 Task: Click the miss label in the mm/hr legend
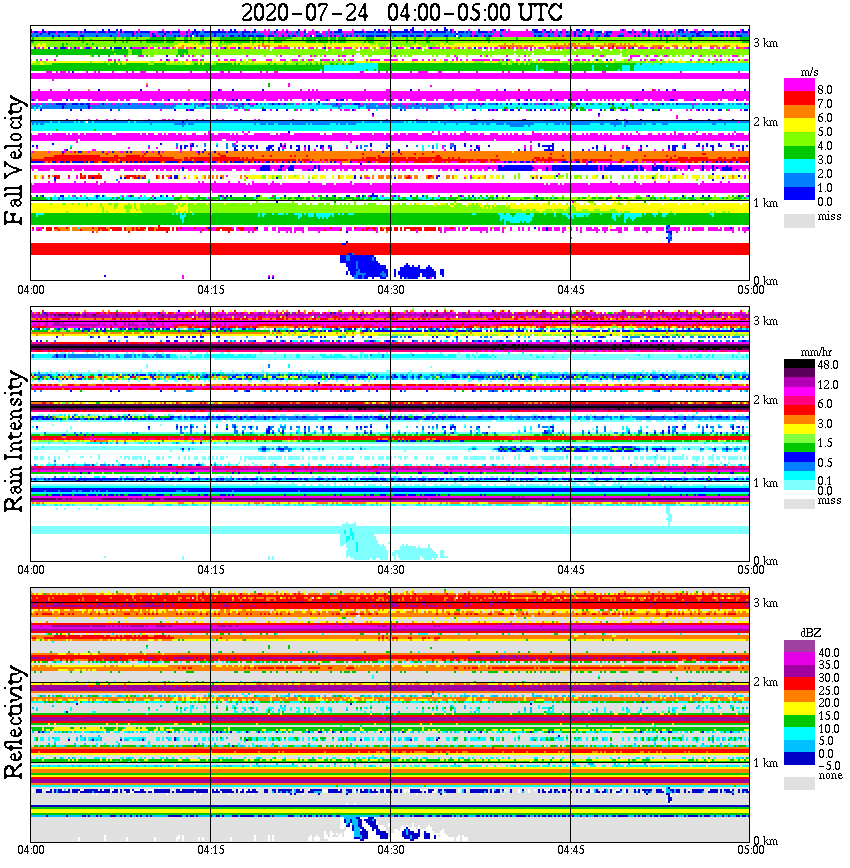click(830, 500)
